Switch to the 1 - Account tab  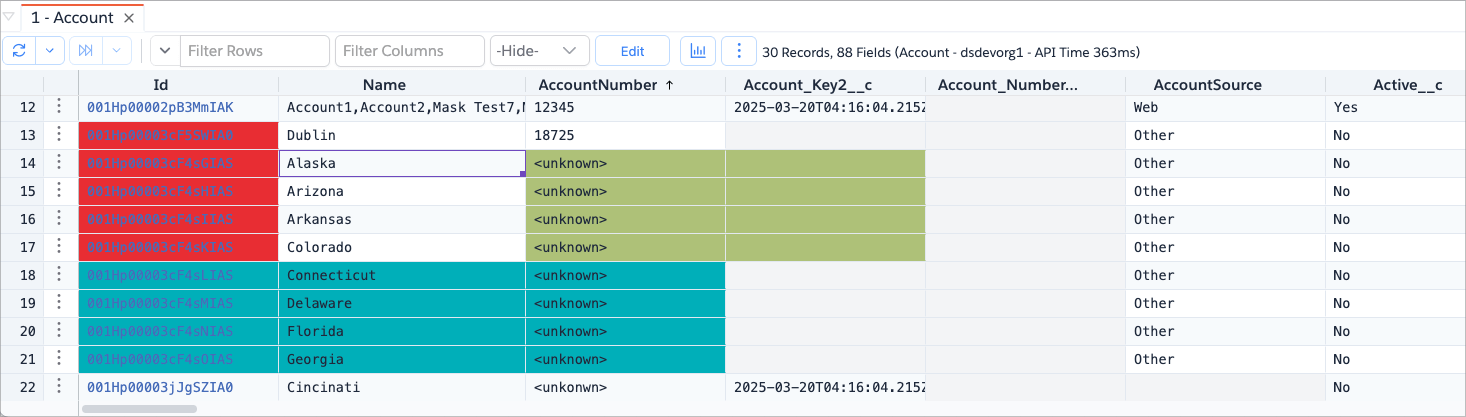pos(72,18)
